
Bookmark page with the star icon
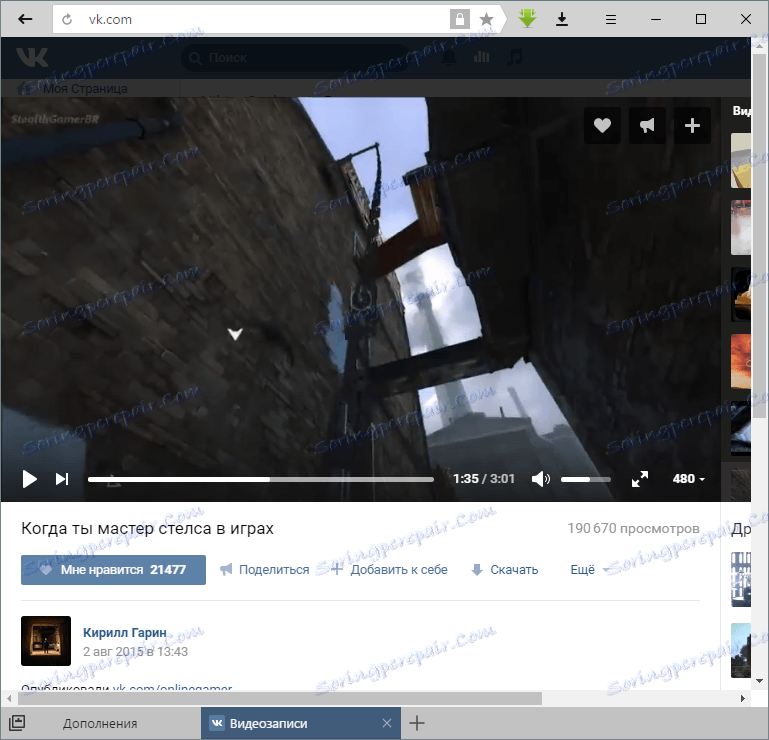[486, 19]
